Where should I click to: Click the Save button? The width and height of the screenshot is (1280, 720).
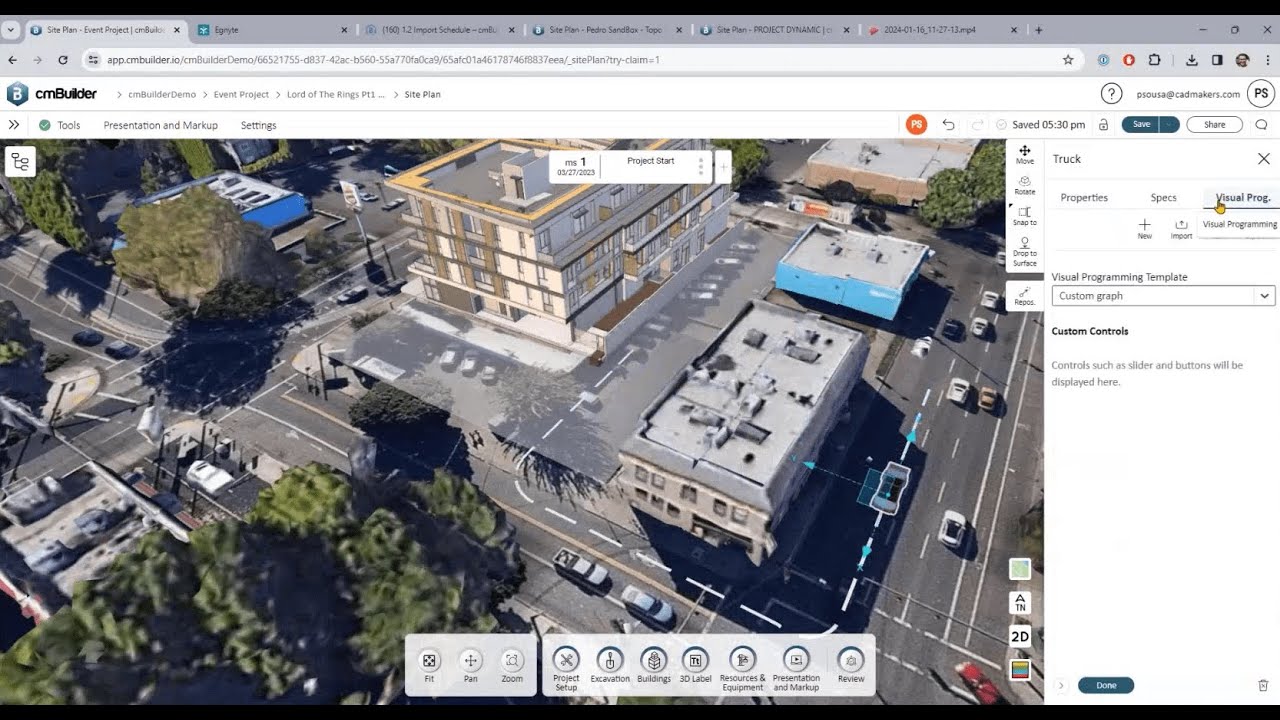pyautogui.click(x=1140, y=125)
